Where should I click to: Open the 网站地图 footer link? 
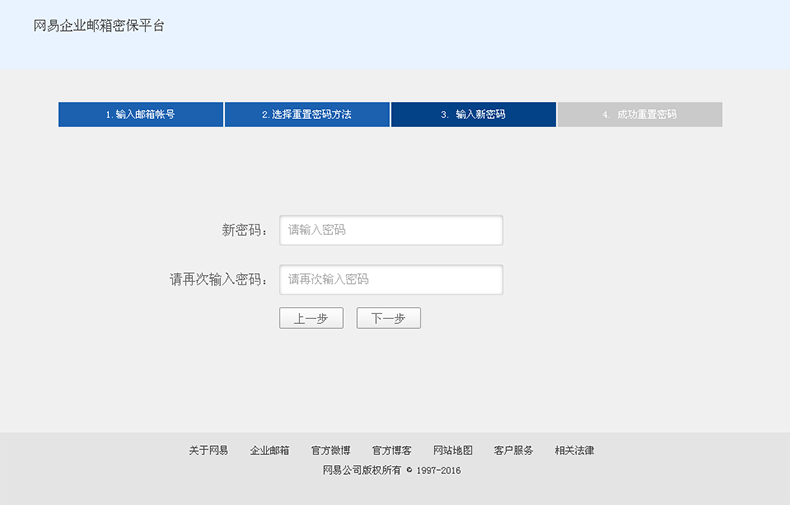click(x=452, y=451)
